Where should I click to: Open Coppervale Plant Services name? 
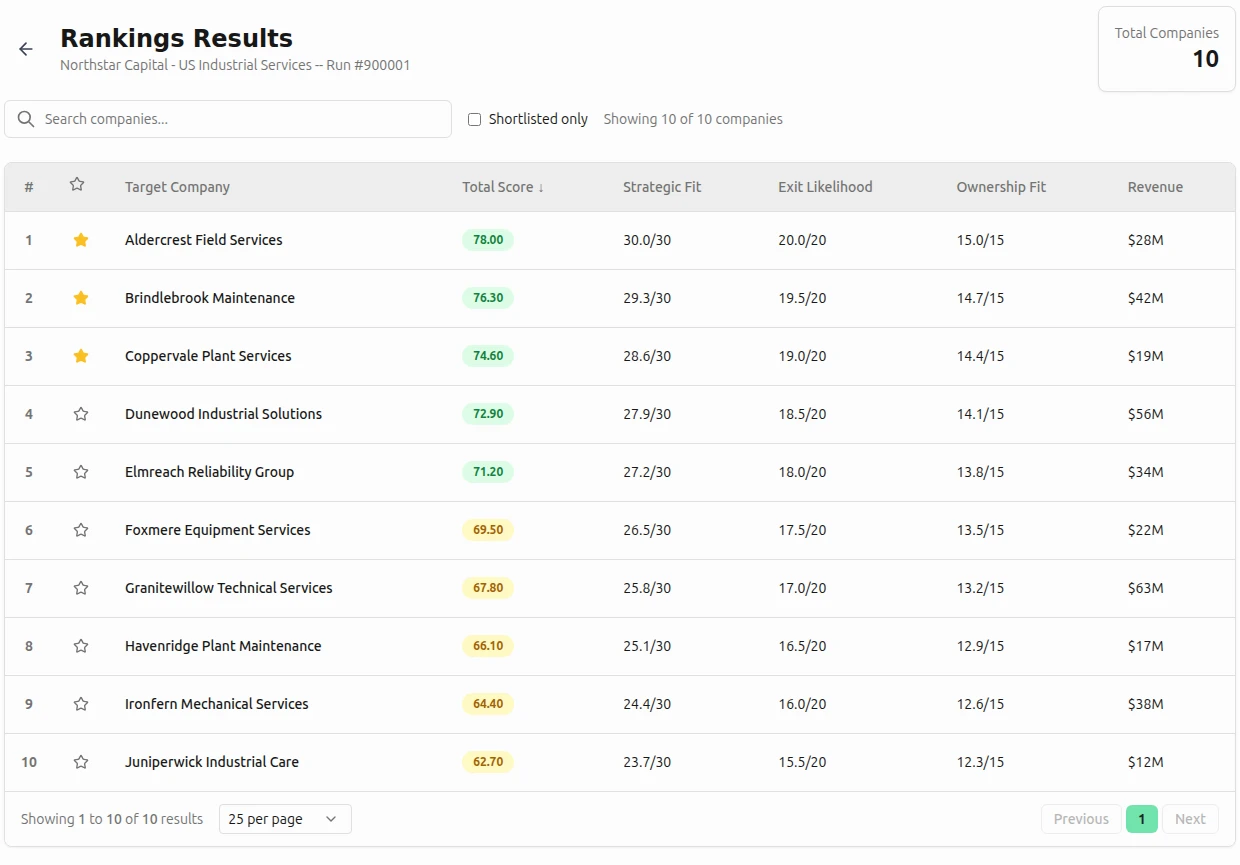208,356
